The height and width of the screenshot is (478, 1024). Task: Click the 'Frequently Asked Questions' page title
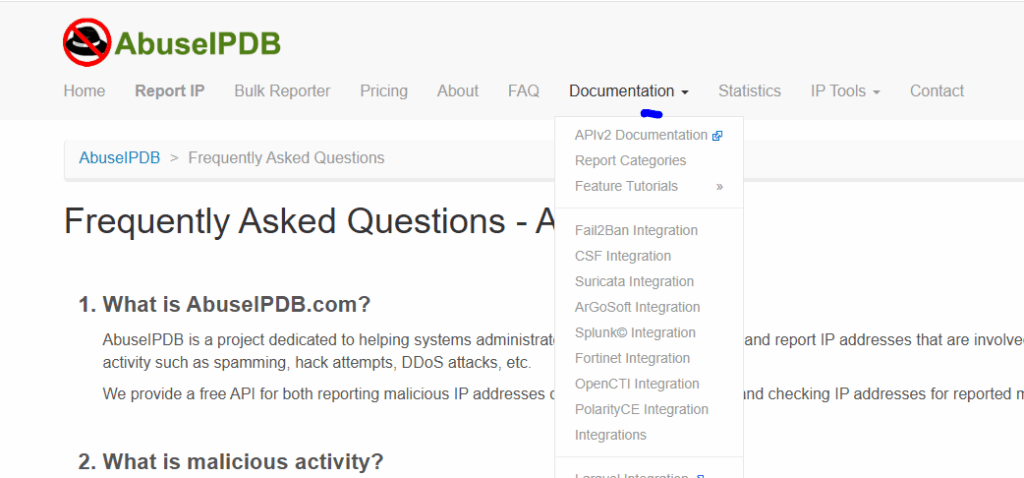coord(309,221)
